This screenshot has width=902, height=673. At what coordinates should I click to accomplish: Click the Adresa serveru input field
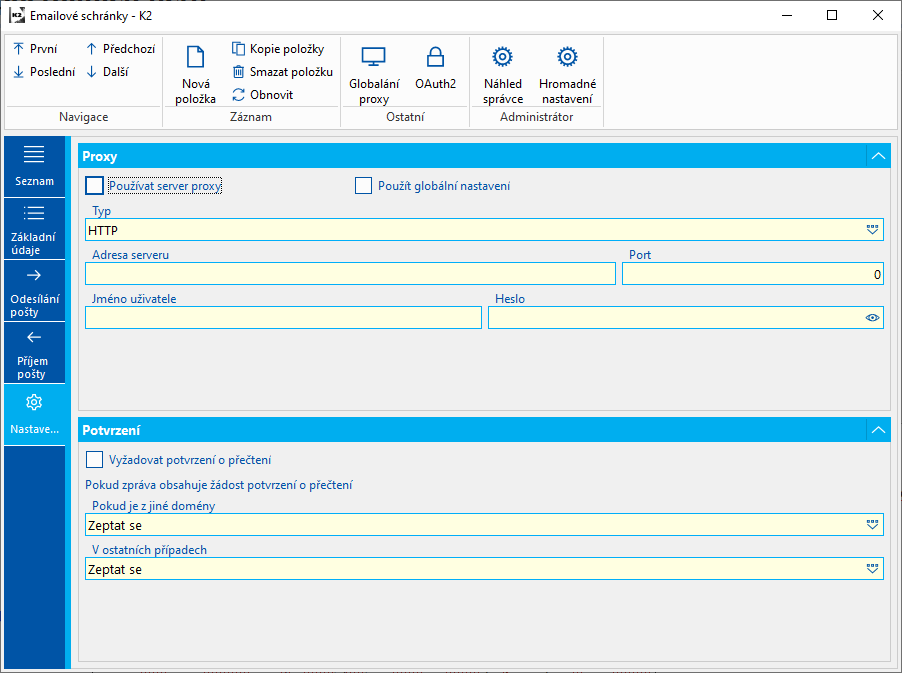[x=350, y=274]
